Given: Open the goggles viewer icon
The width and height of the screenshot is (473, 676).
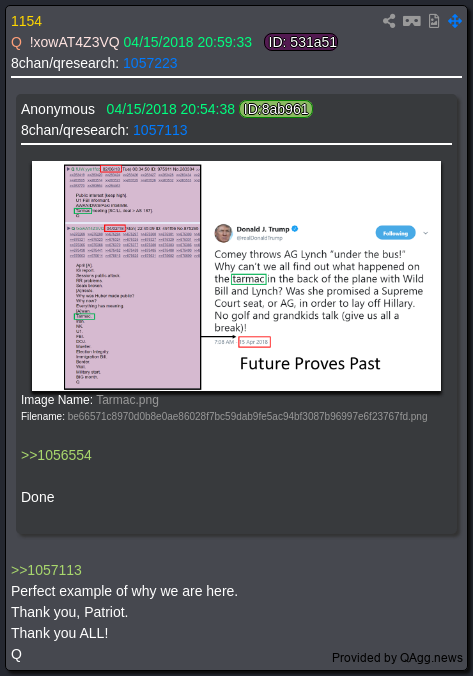Looking at the screenshot, I should tap(412, 21).
